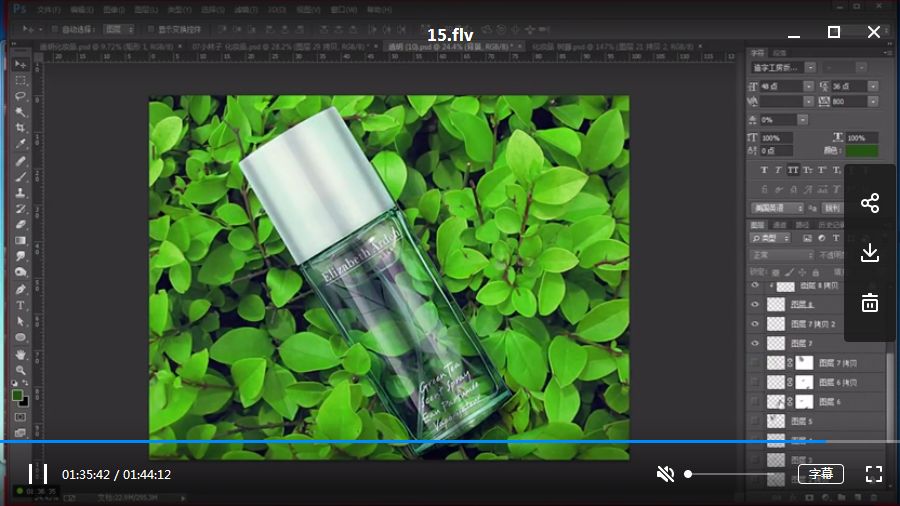The height and width of the screenshot is (506, 900).
Task: Switch to the document tab at 147%
Action: [615, 46]
